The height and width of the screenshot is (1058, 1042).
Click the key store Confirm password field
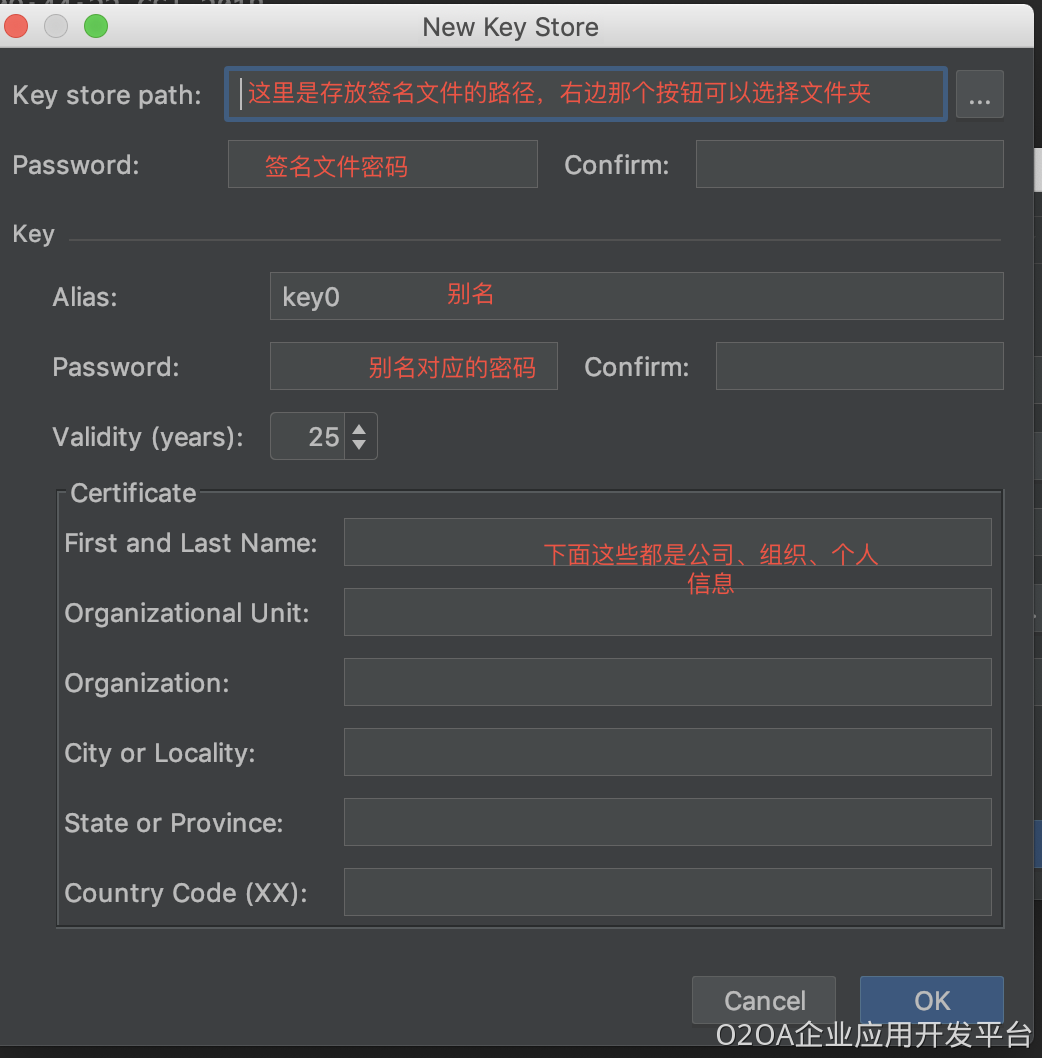point(849,165)
